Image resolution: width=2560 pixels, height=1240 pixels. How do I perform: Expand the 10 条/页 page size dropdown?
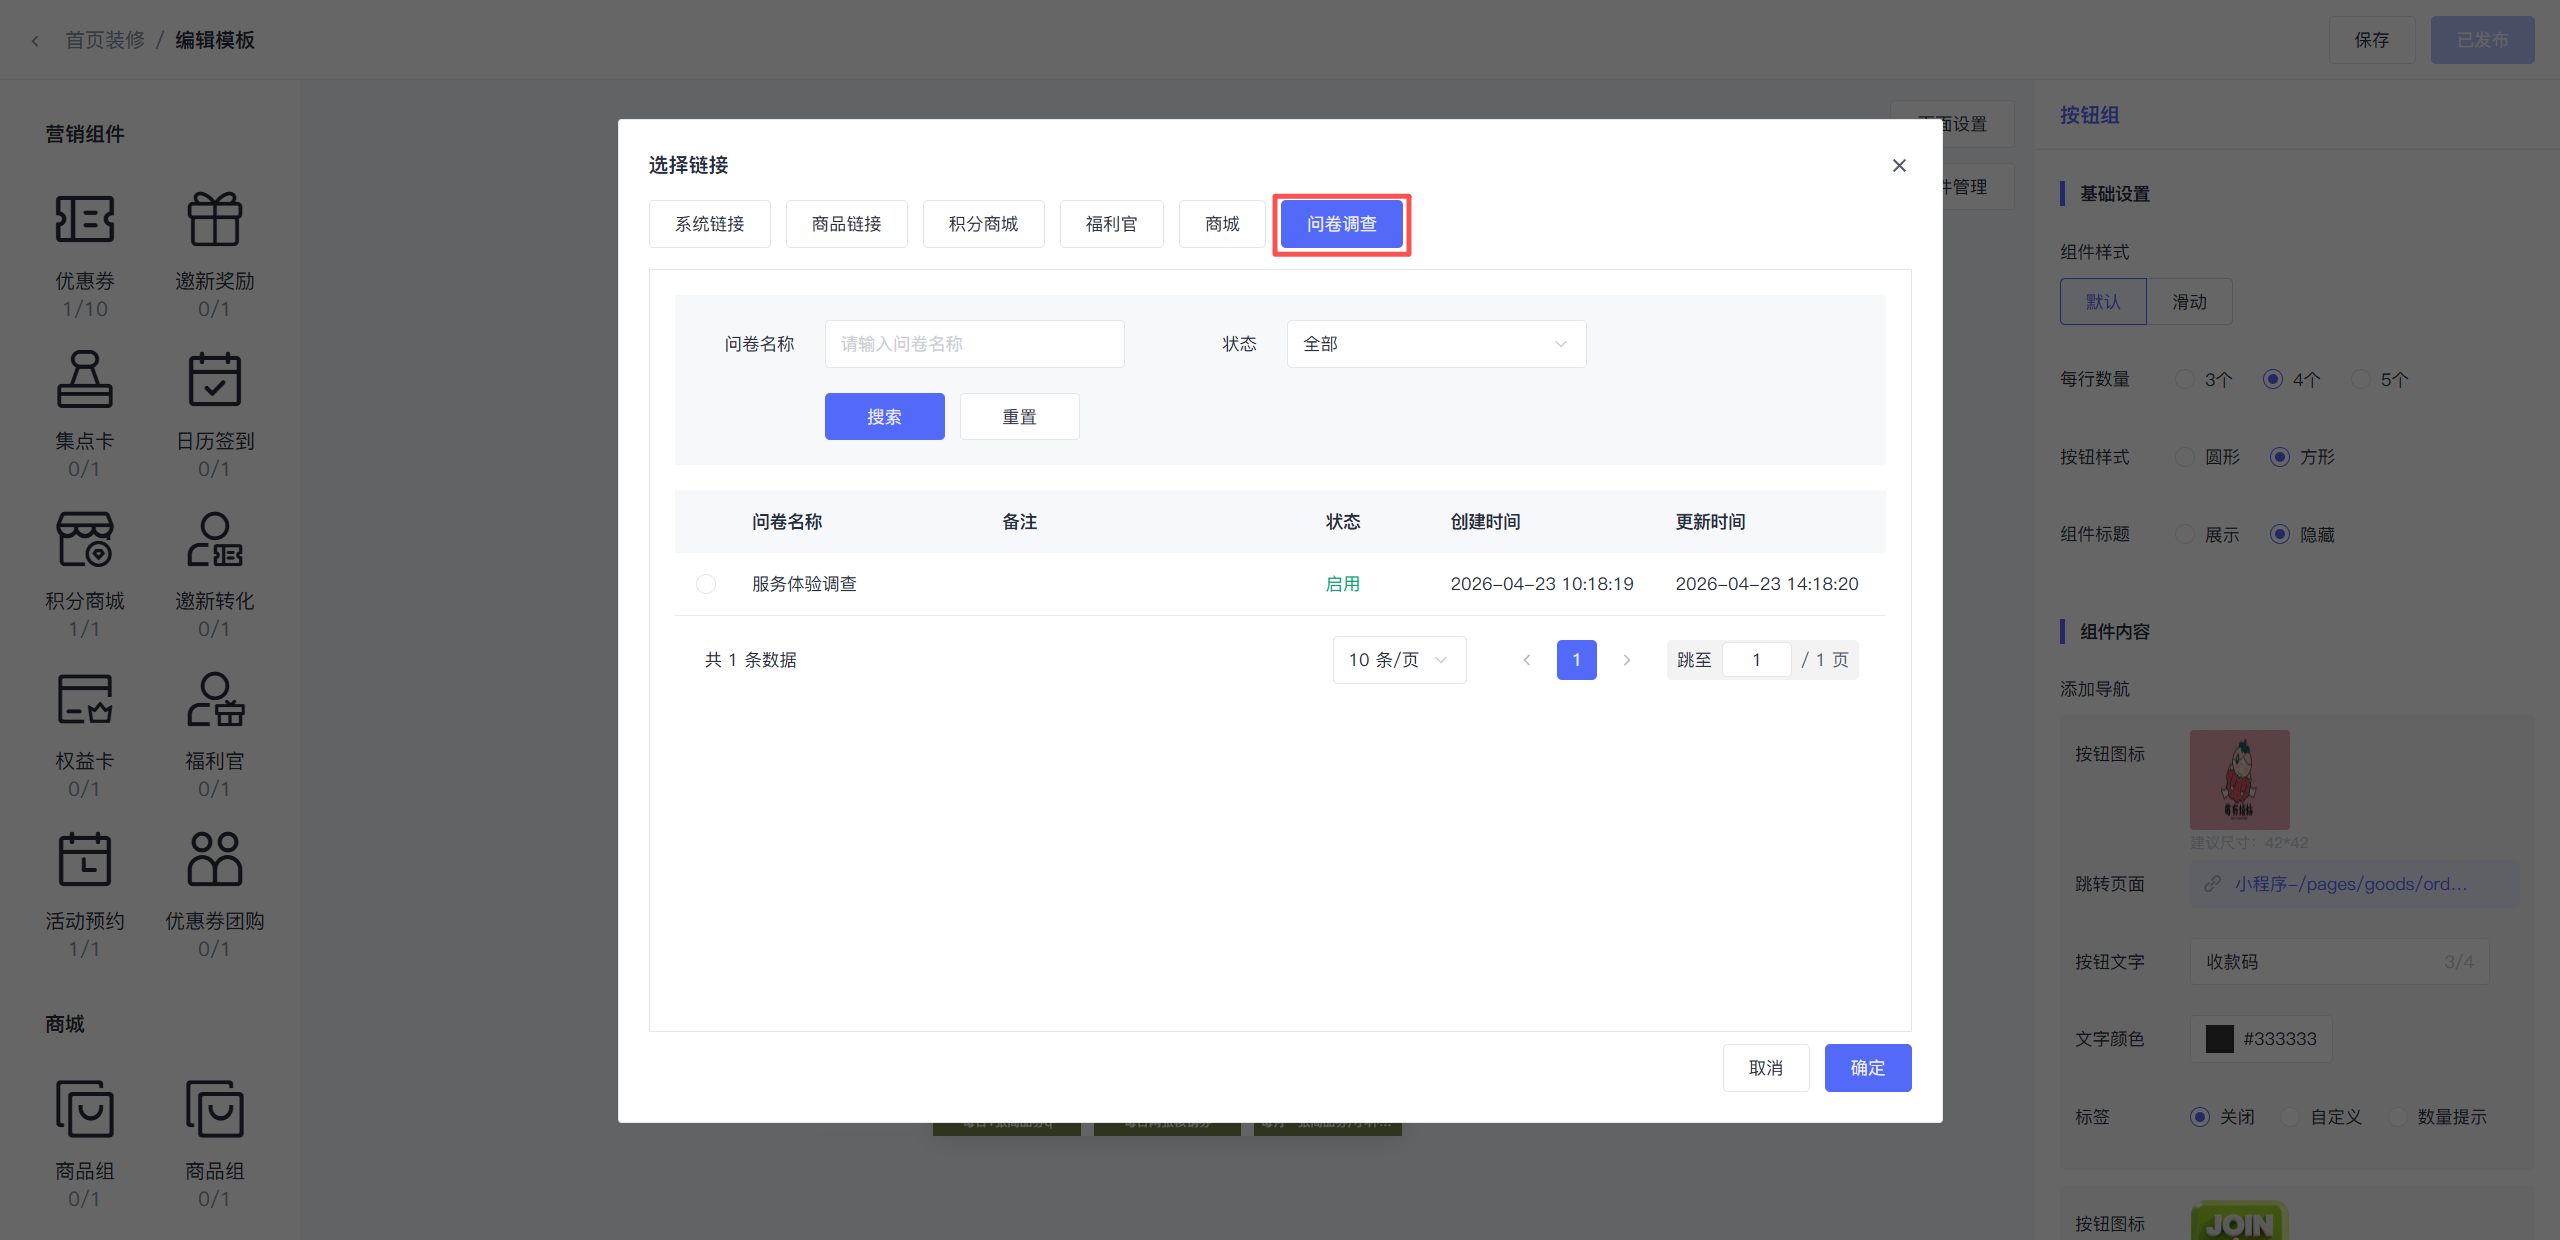click(x=1398, y=660)
